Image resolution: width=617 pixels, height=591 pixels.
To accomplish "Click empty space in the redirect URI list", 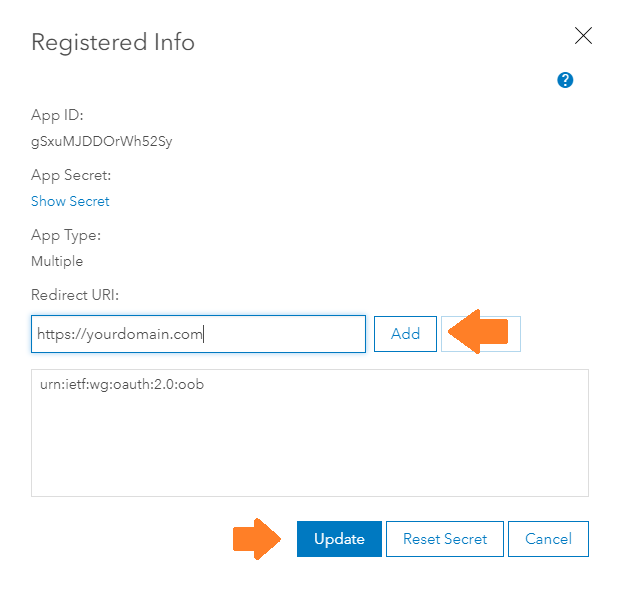I will (x=309, y=450).
